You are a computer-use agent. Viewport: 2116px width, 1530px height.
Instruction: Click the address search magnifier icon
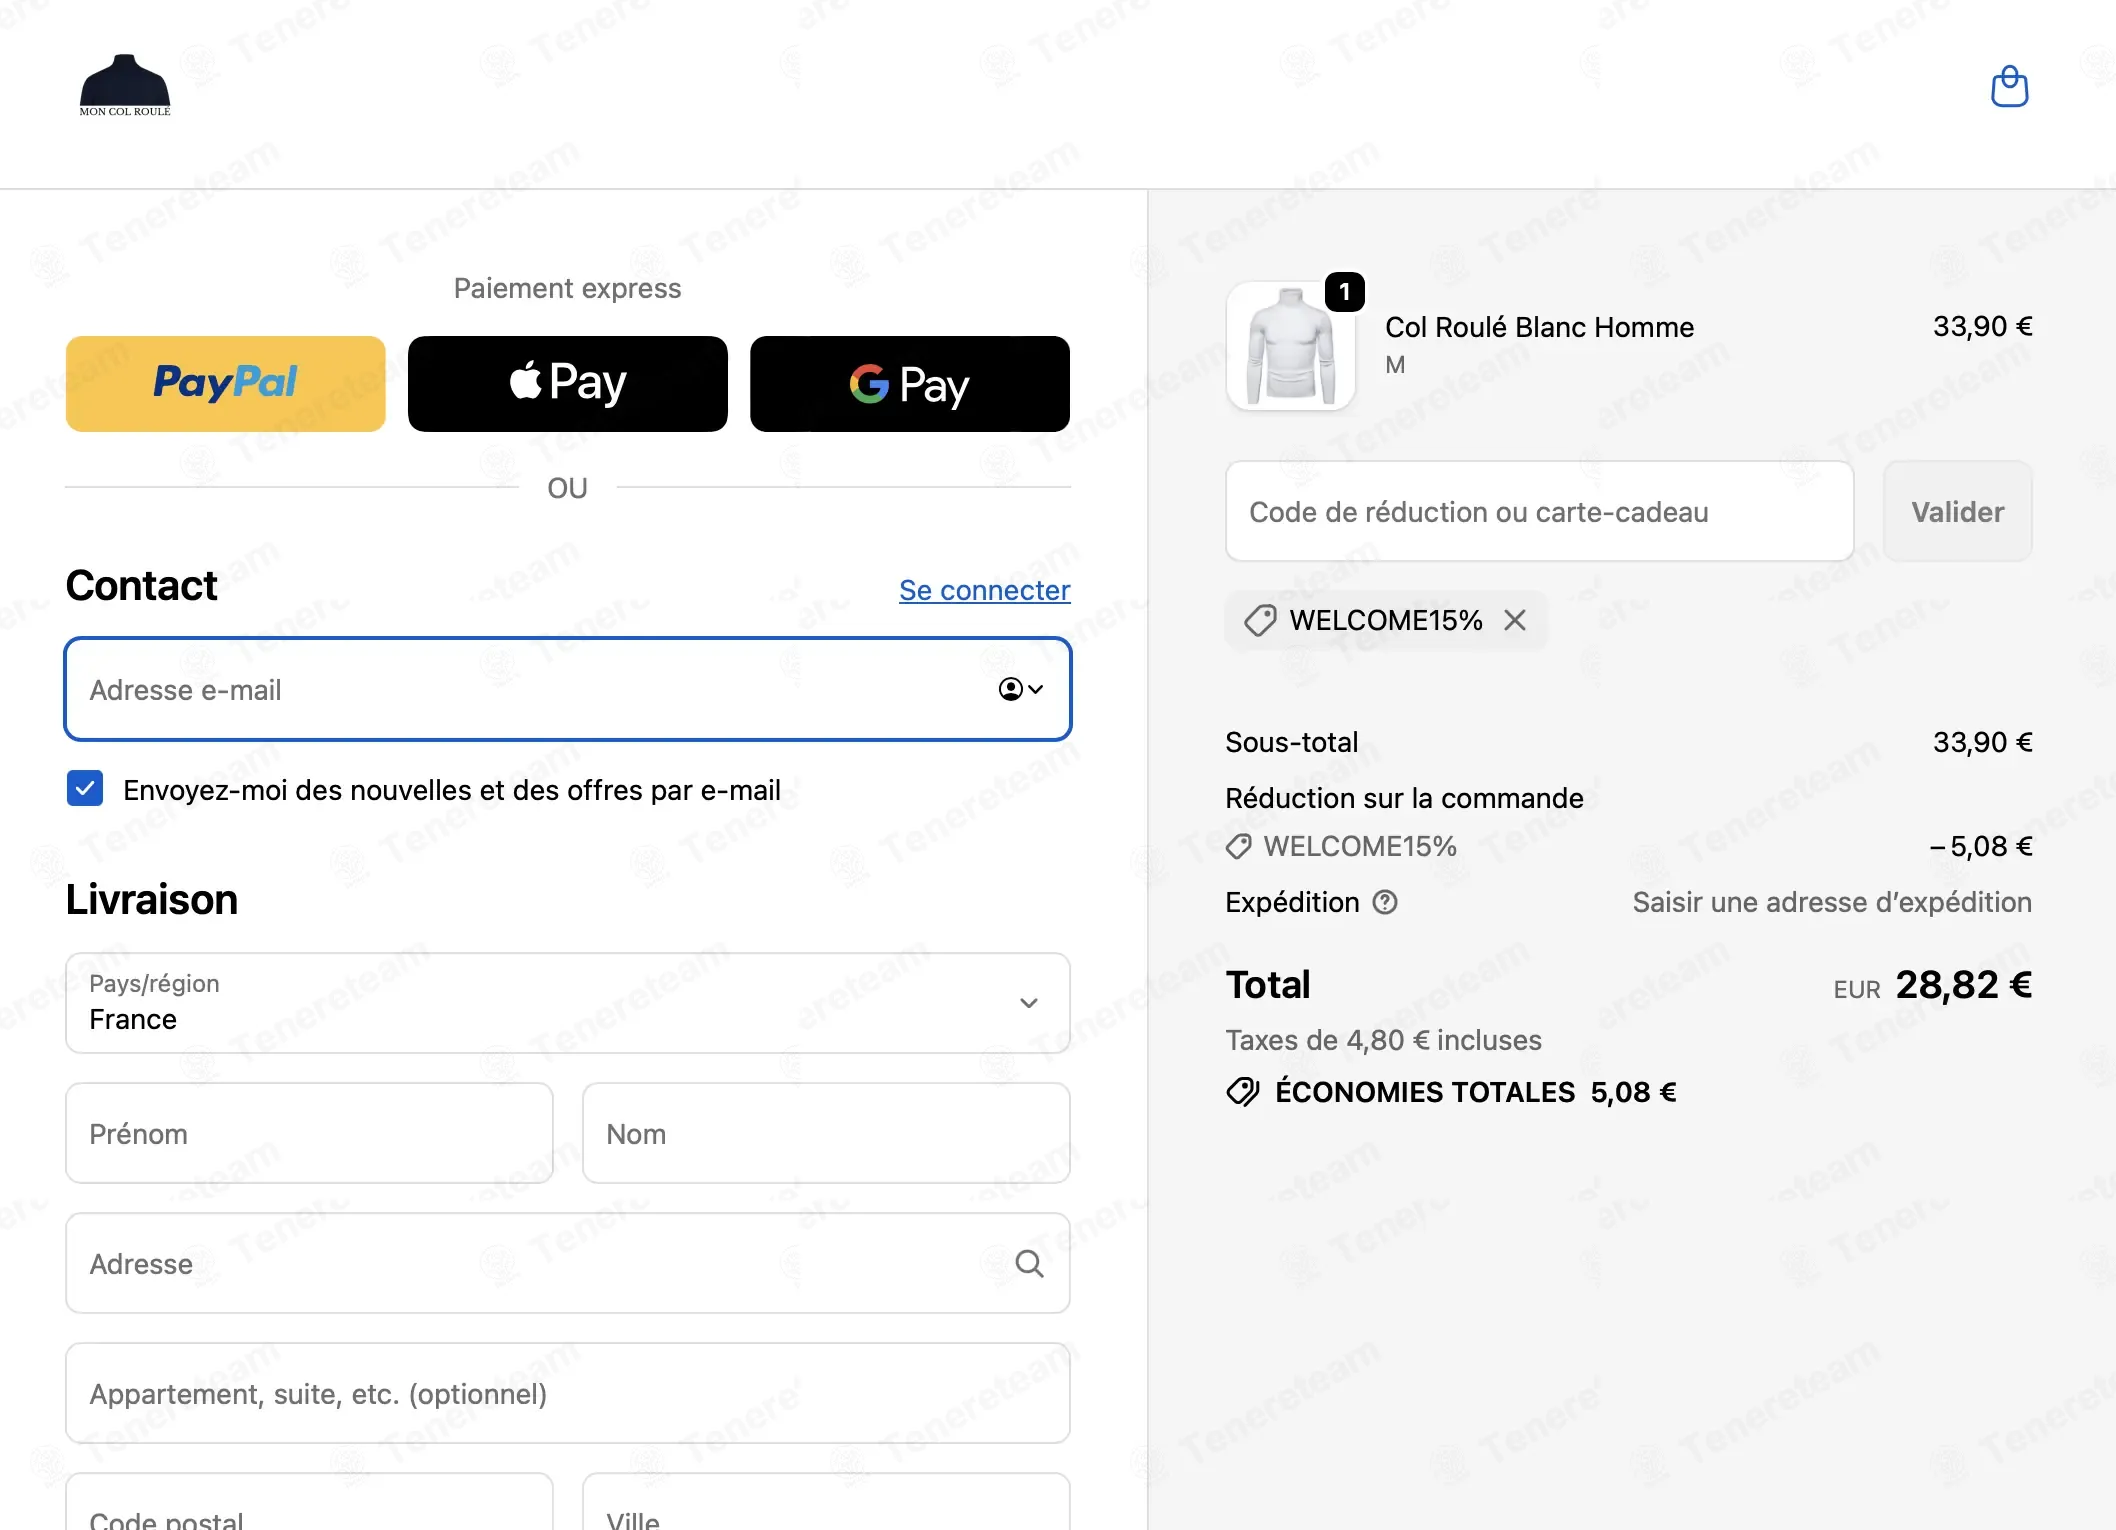(x=1029, y=1263)
